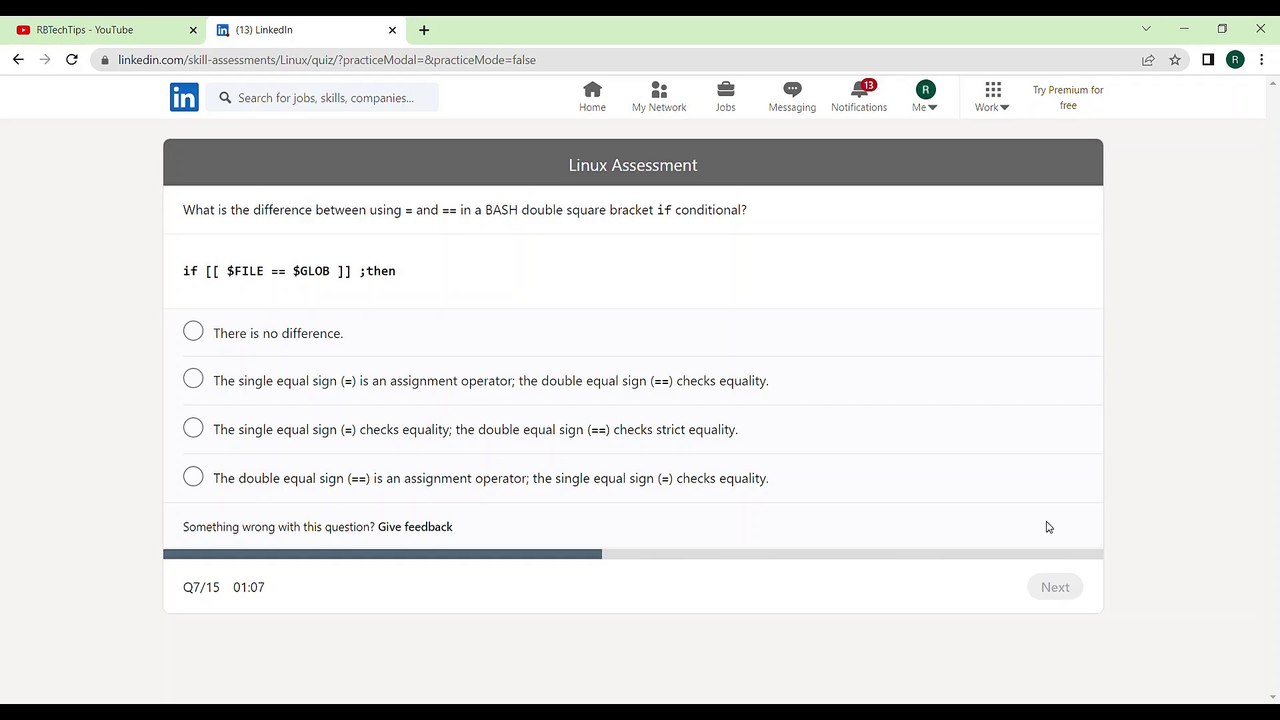Open tab search chevron
1280x720 pixels.
click(1146, 29)
